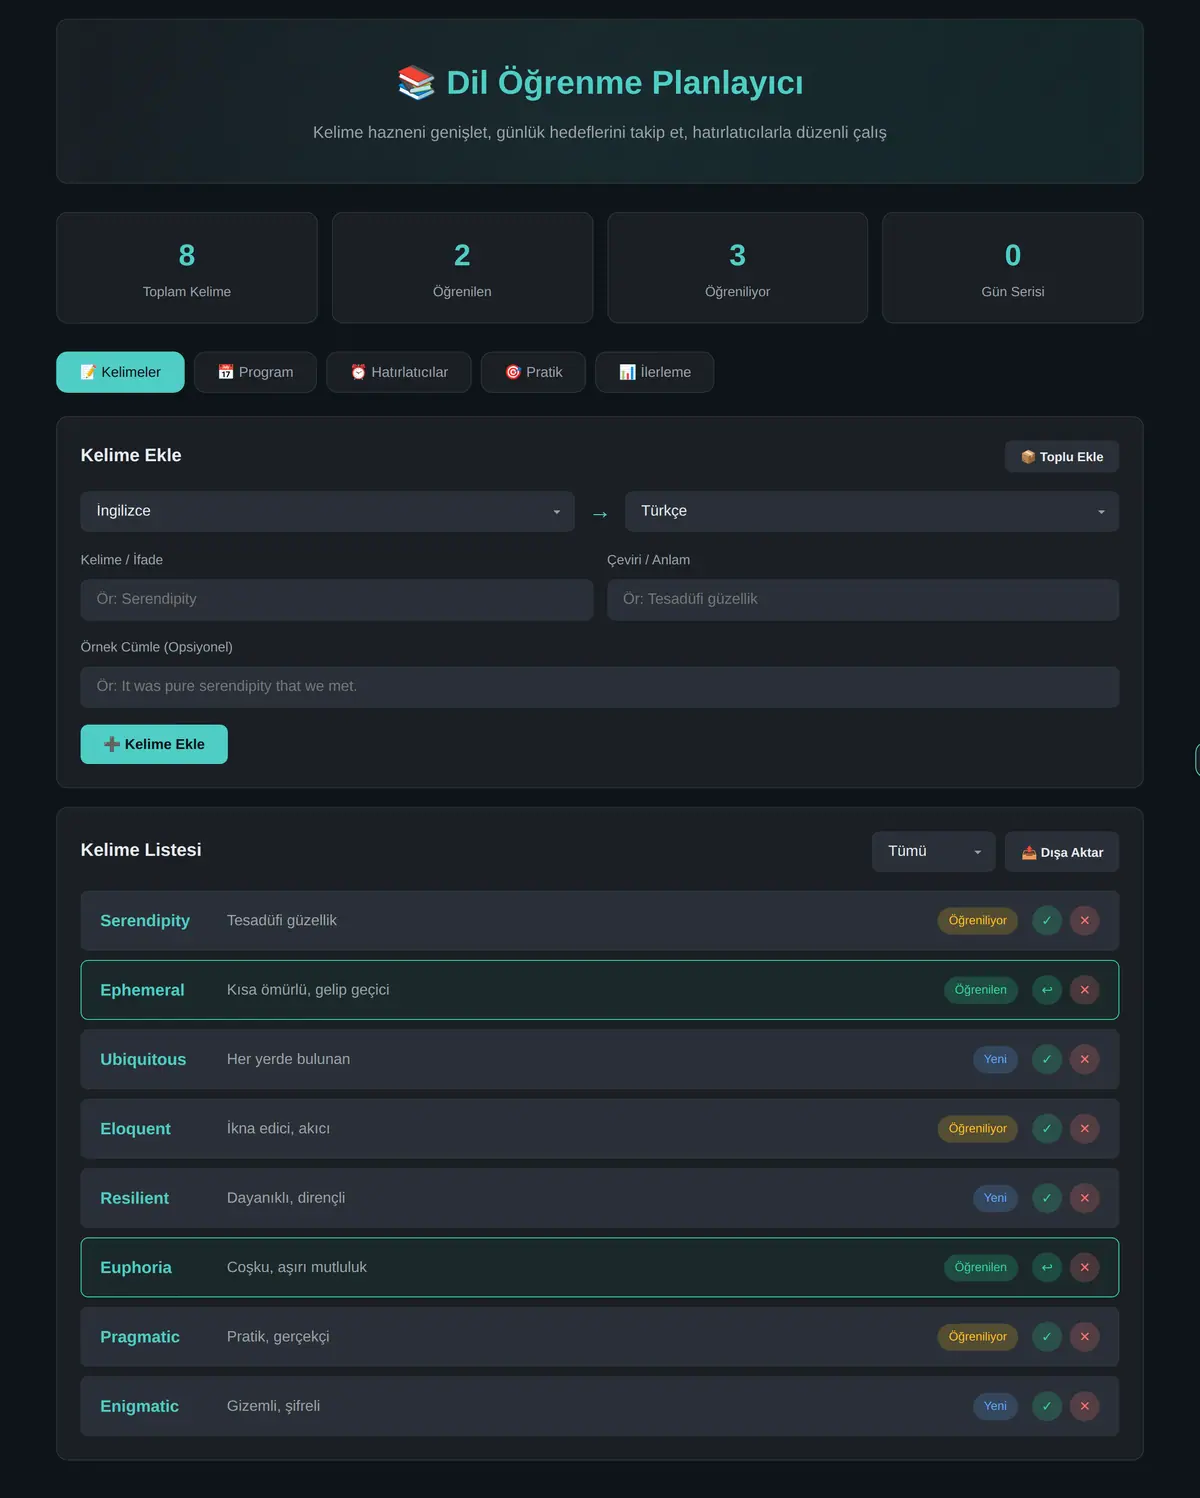The image size is (1200, 1498).
Task: Delete the Eloquent word entry
Action: click(x=1085, y=1129)
